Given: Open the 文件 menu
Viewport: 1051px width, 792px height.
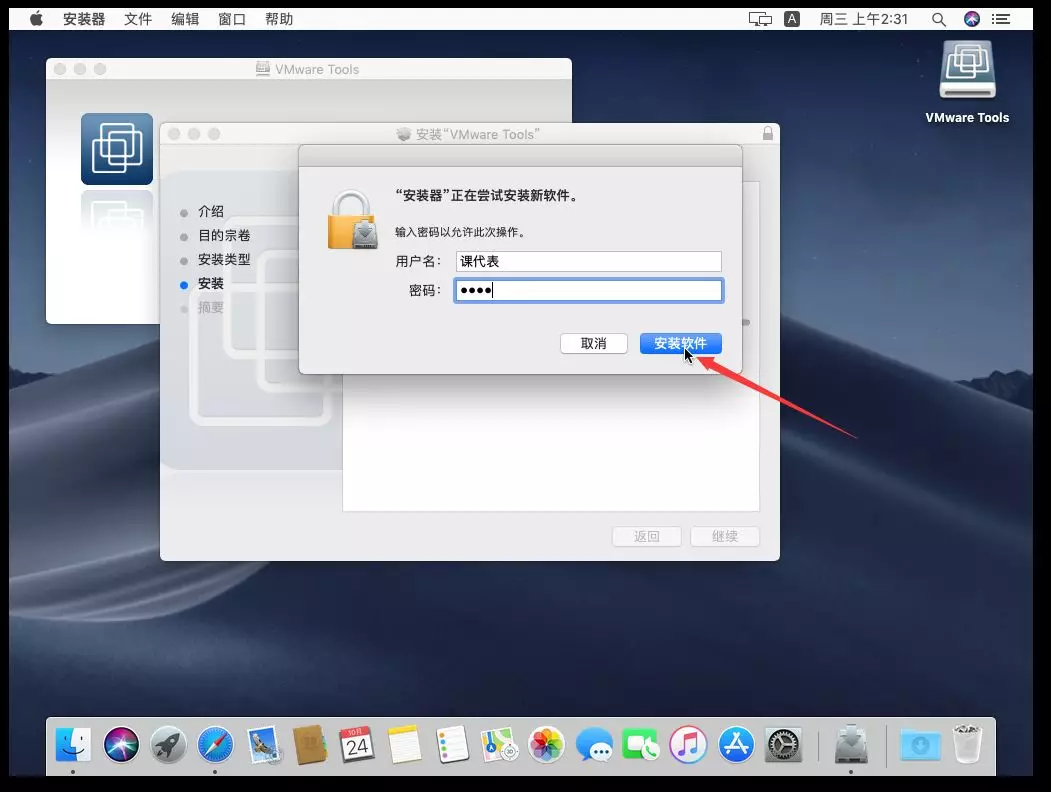Looking at the screenshot, I should click(138, 19).
